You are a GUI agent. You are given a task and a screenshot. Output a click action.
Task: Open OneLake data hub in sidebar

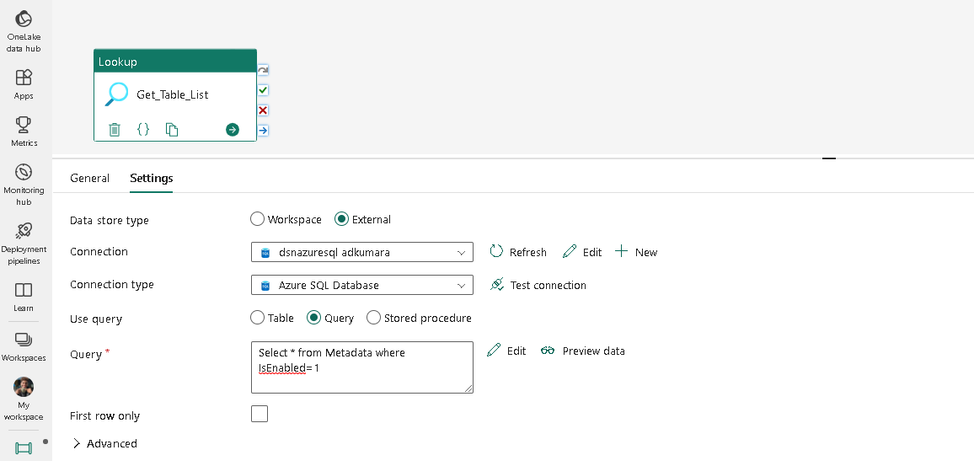click(x=24, y=31)
